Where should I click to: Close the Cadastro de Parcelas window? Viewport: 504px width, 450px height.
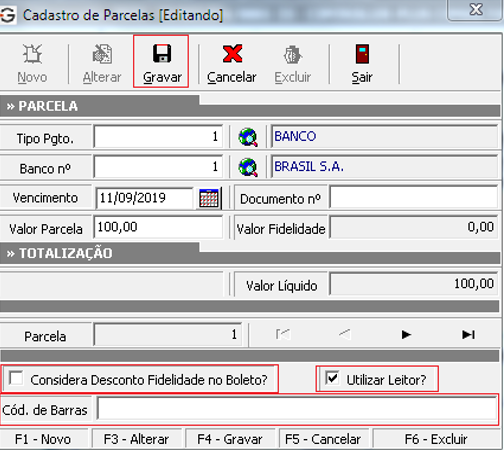click(476, 9)
